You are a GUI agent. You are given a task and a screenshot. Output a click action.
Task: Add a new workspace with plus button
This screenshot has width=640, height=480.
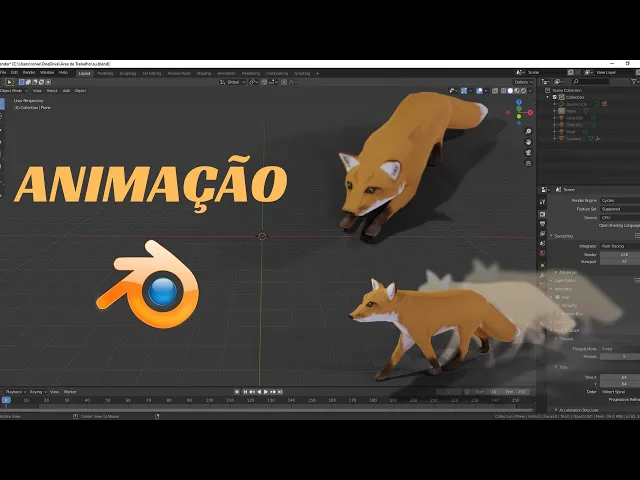coord(318,73)
